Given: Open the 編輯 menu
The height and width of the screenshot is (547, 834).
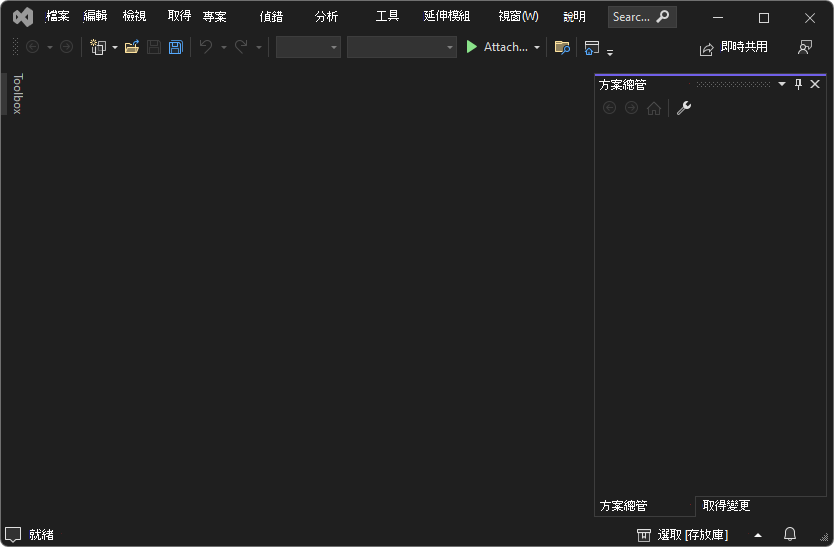Looking at the screenshot, I should pyautogui.click(x=95, y=16).
